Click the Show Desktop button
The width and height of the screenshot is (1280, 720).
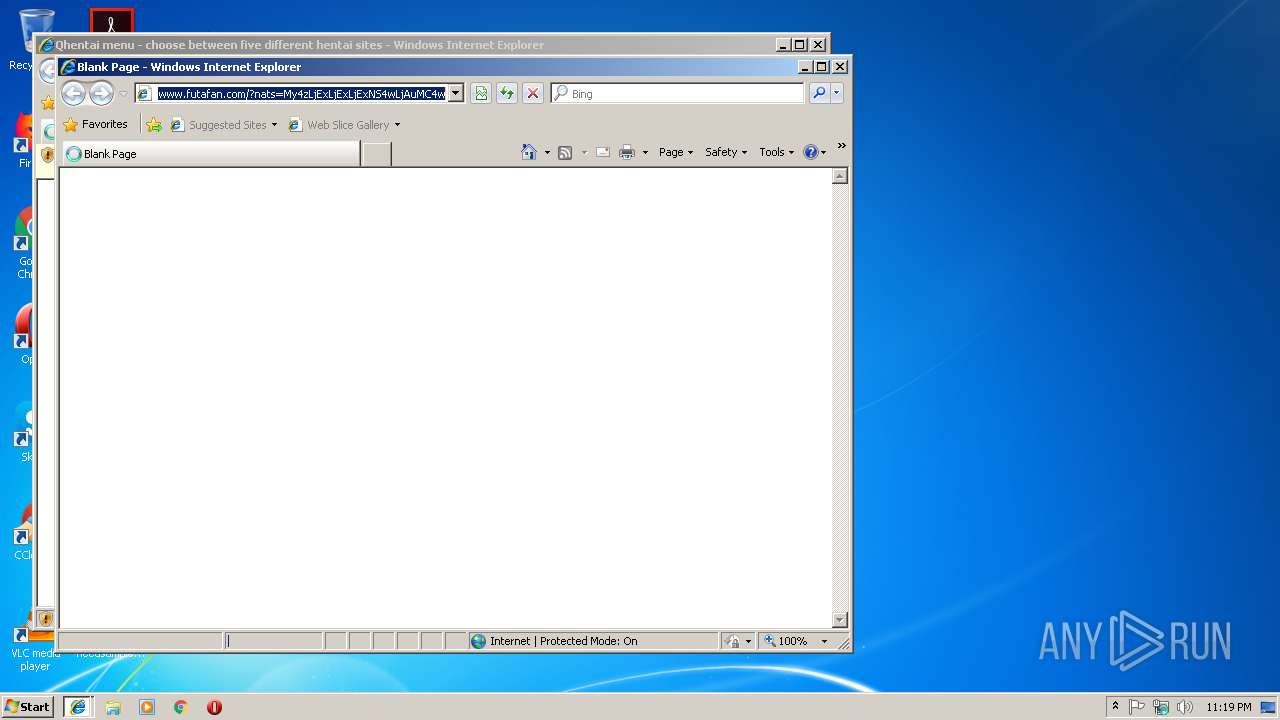click(x=1268, y=707)
